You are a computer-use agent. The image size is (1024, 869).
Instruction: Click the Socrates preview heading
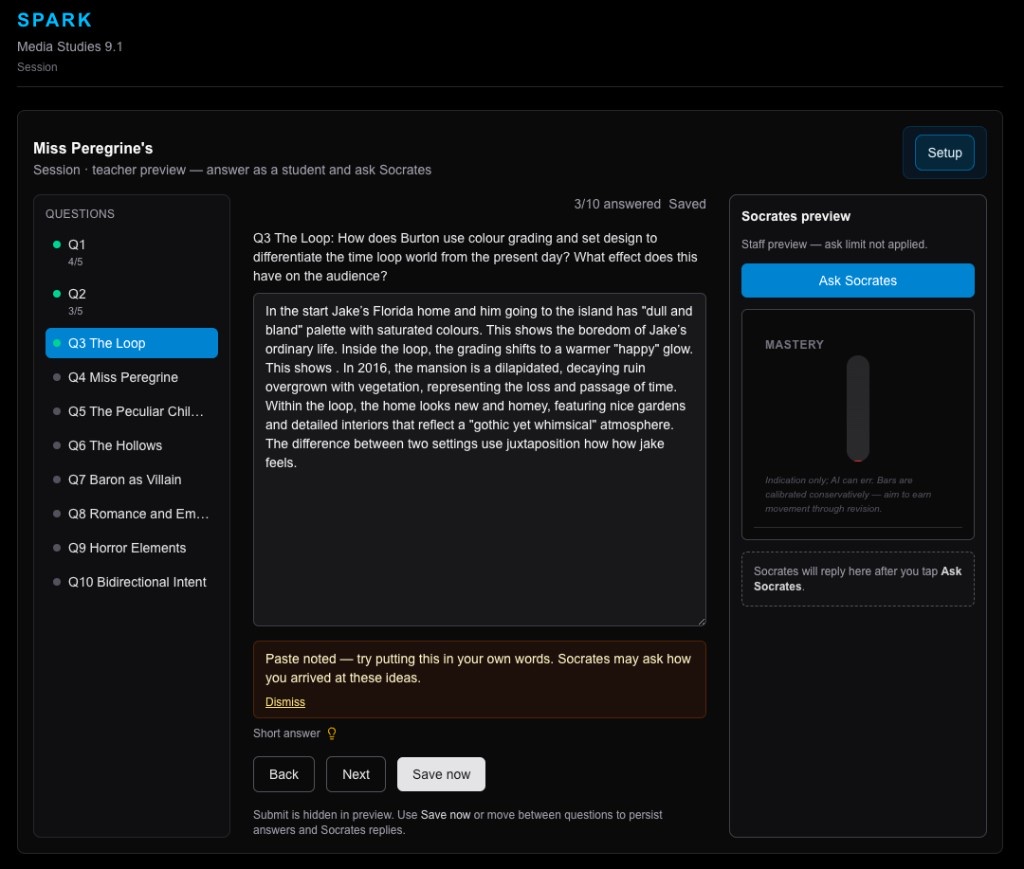[795, 216]
